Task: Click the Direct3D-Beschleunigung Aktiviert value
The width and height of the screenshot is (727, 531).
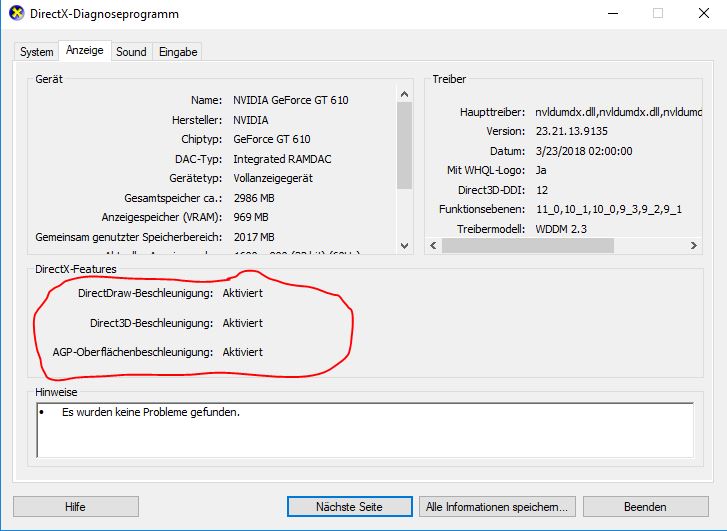Action: pos(242,323)
